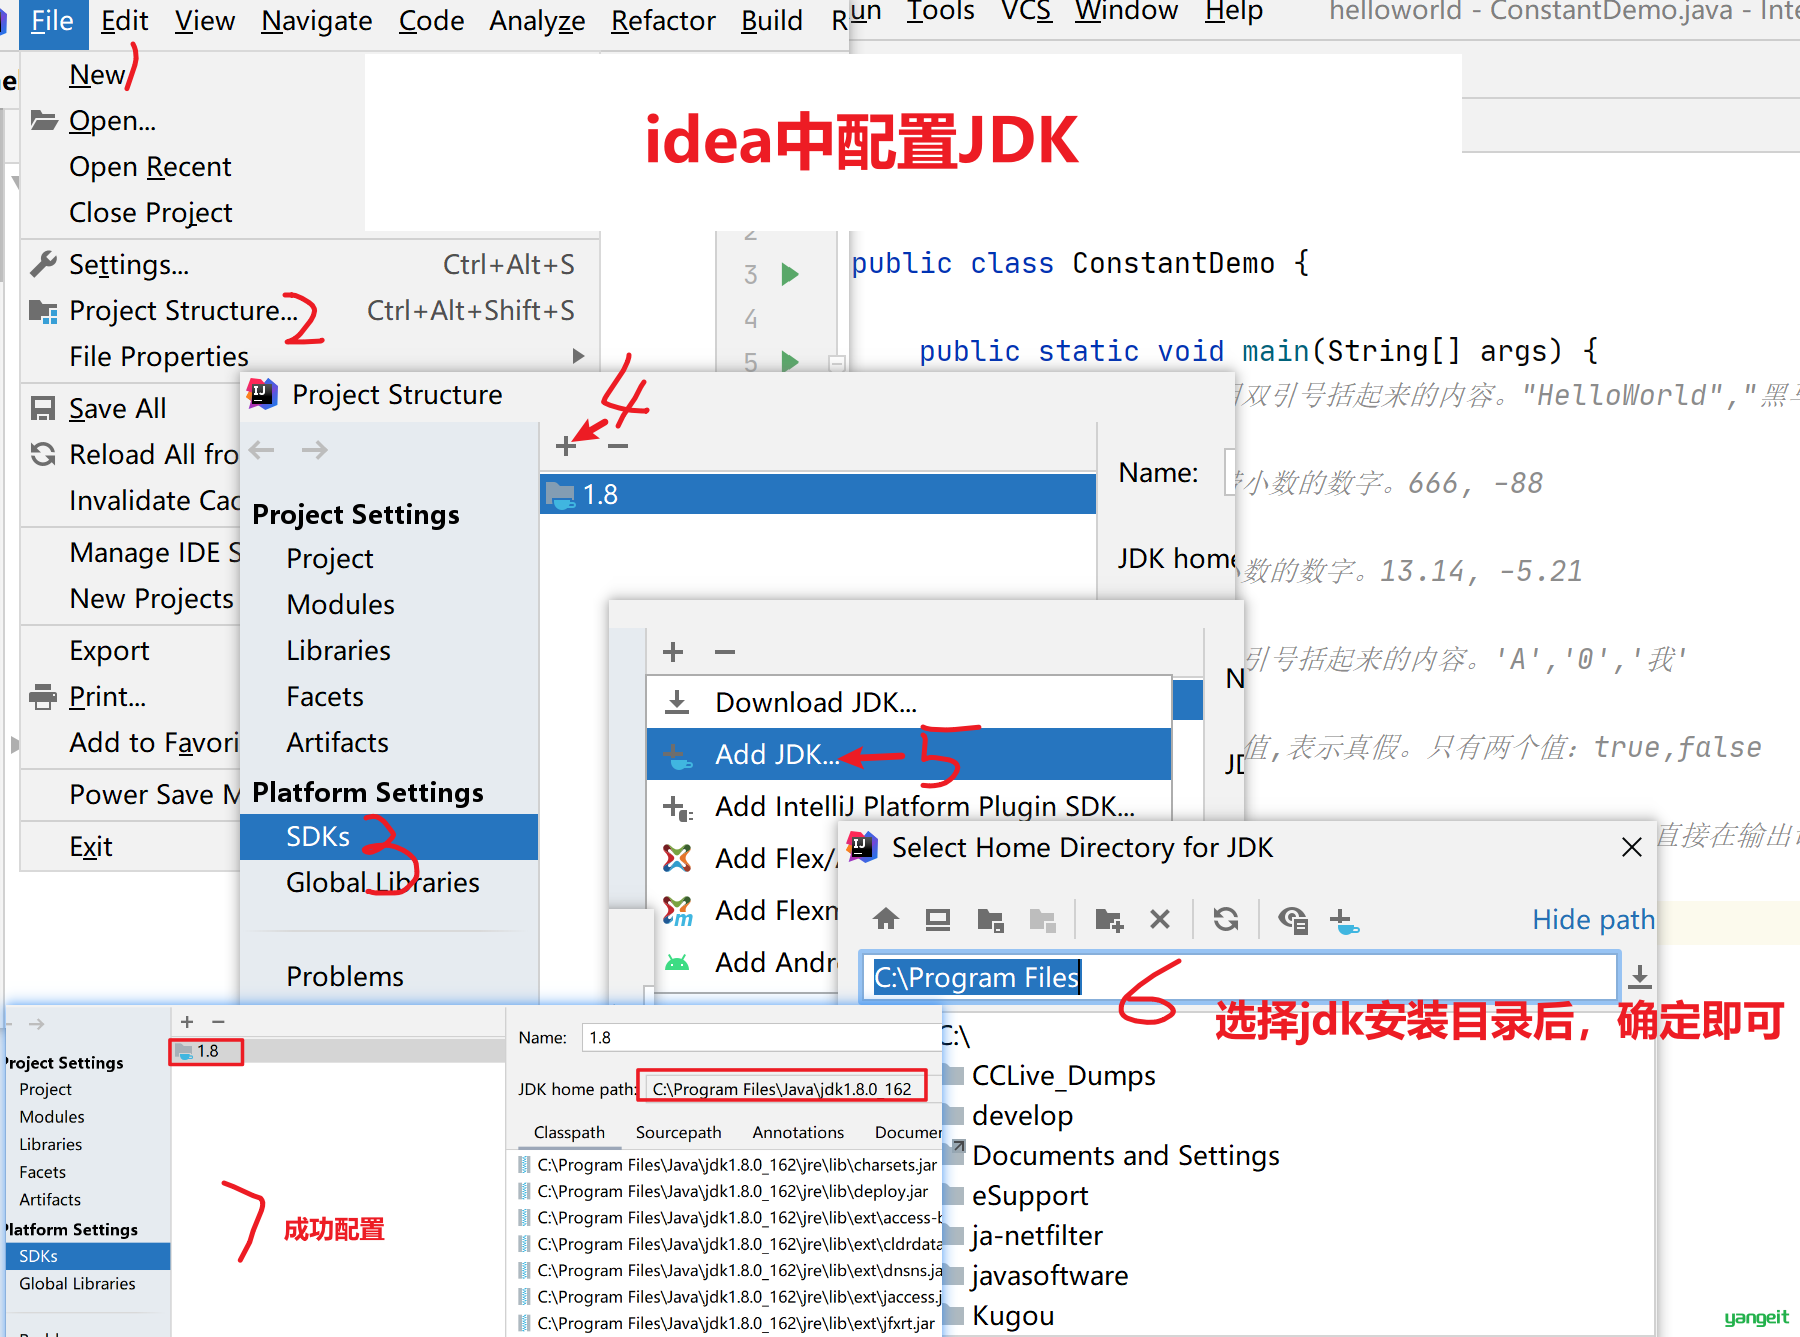Select the CCLive_Dumps folder
Screen dimensions: 1800x1337
tap(1063, 1075)
